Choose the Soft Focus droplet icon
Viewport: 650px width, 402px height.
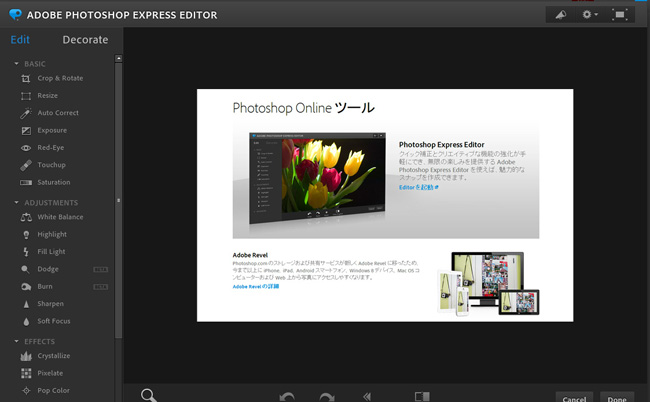[26, 322]
